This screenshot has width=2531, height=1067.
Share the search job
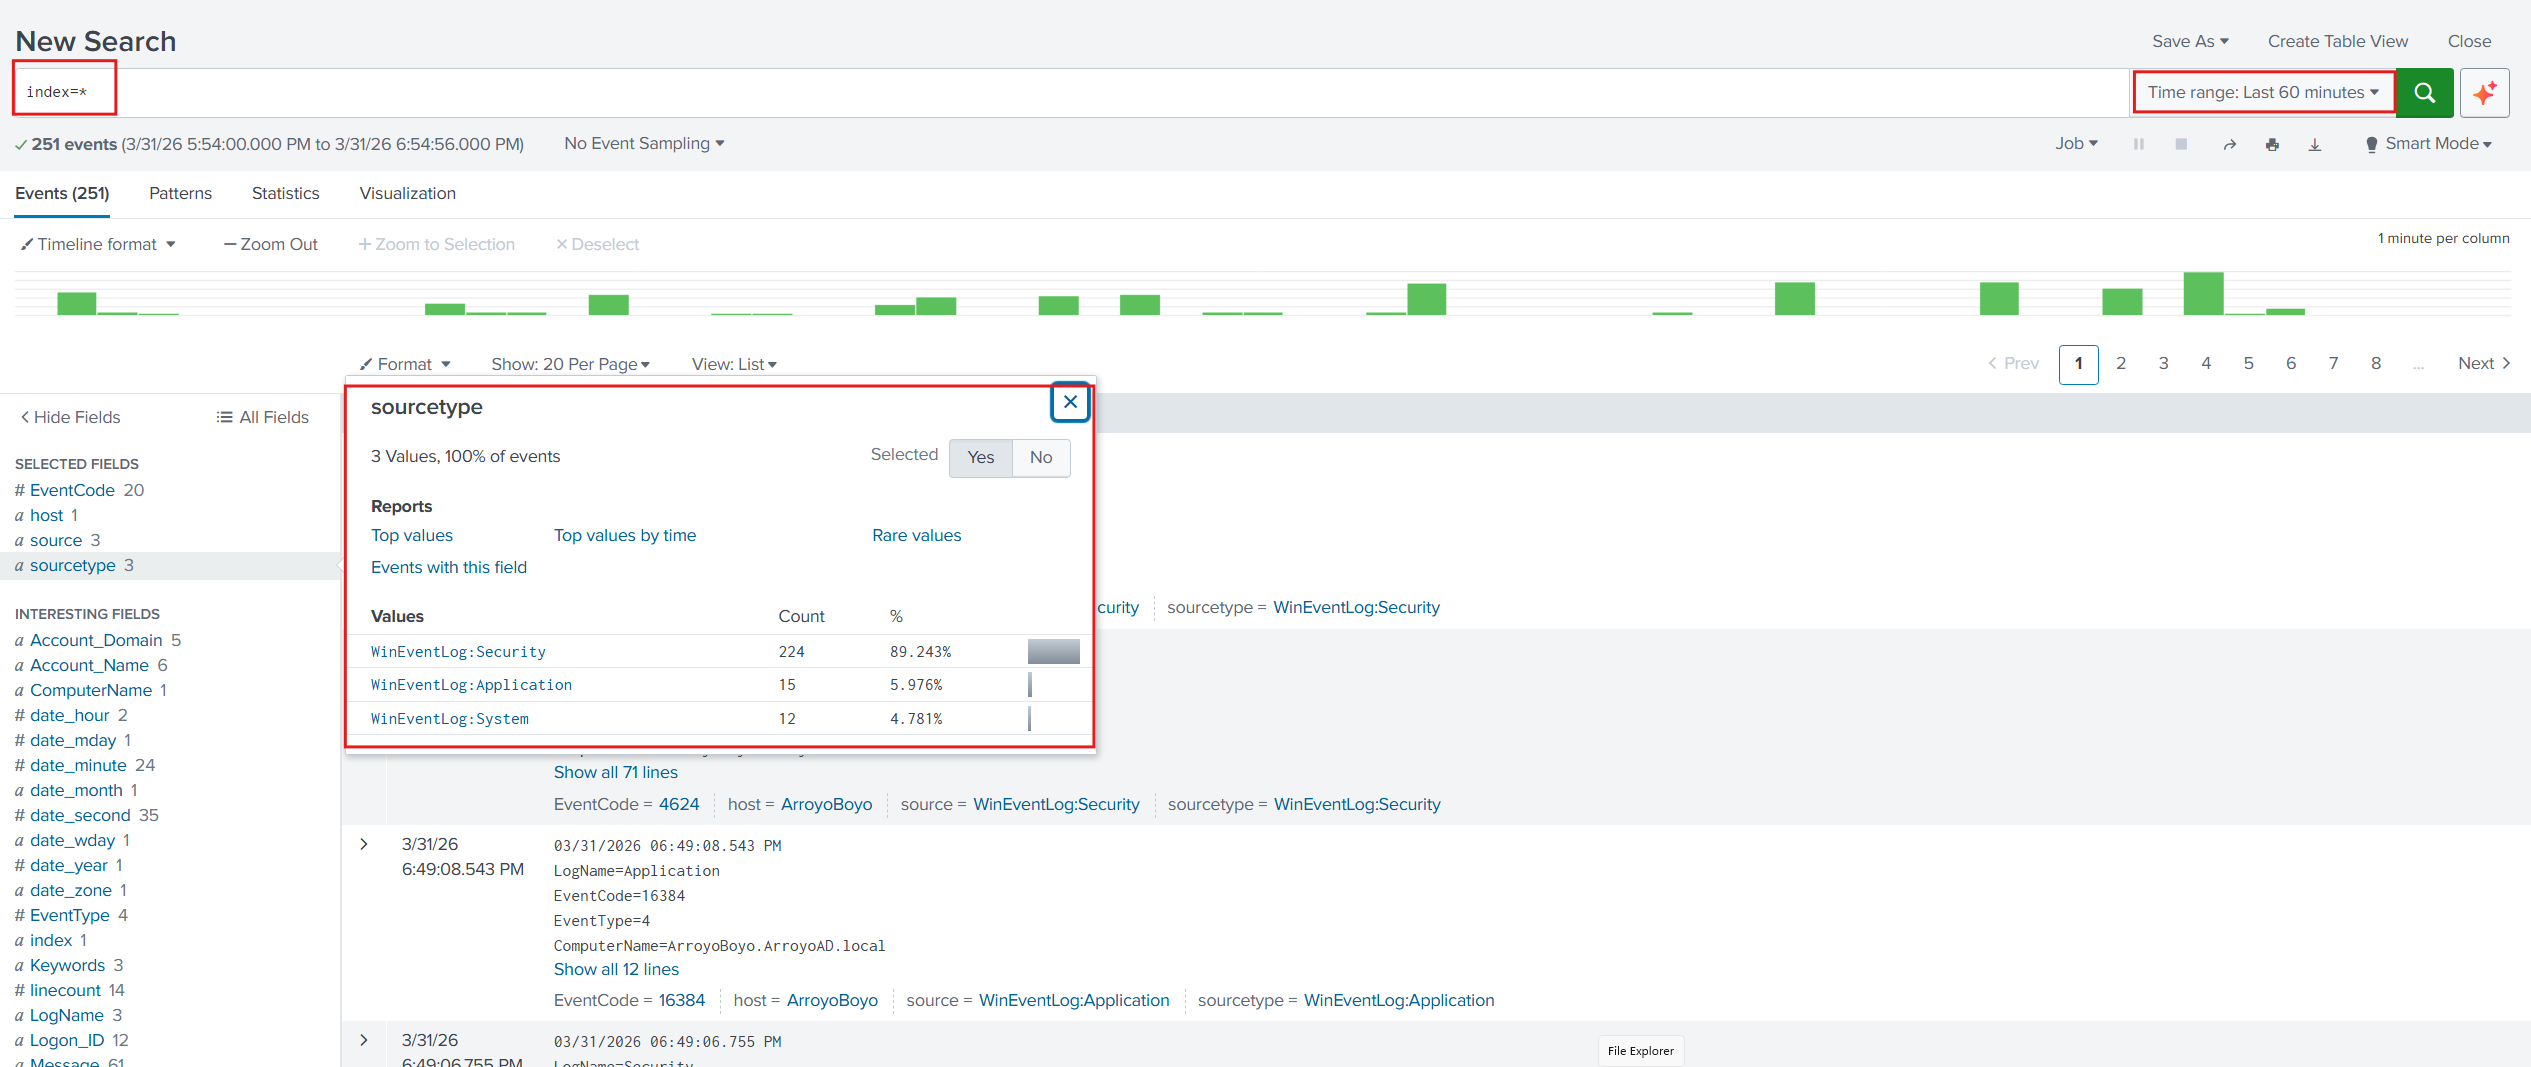point(2229,144)
